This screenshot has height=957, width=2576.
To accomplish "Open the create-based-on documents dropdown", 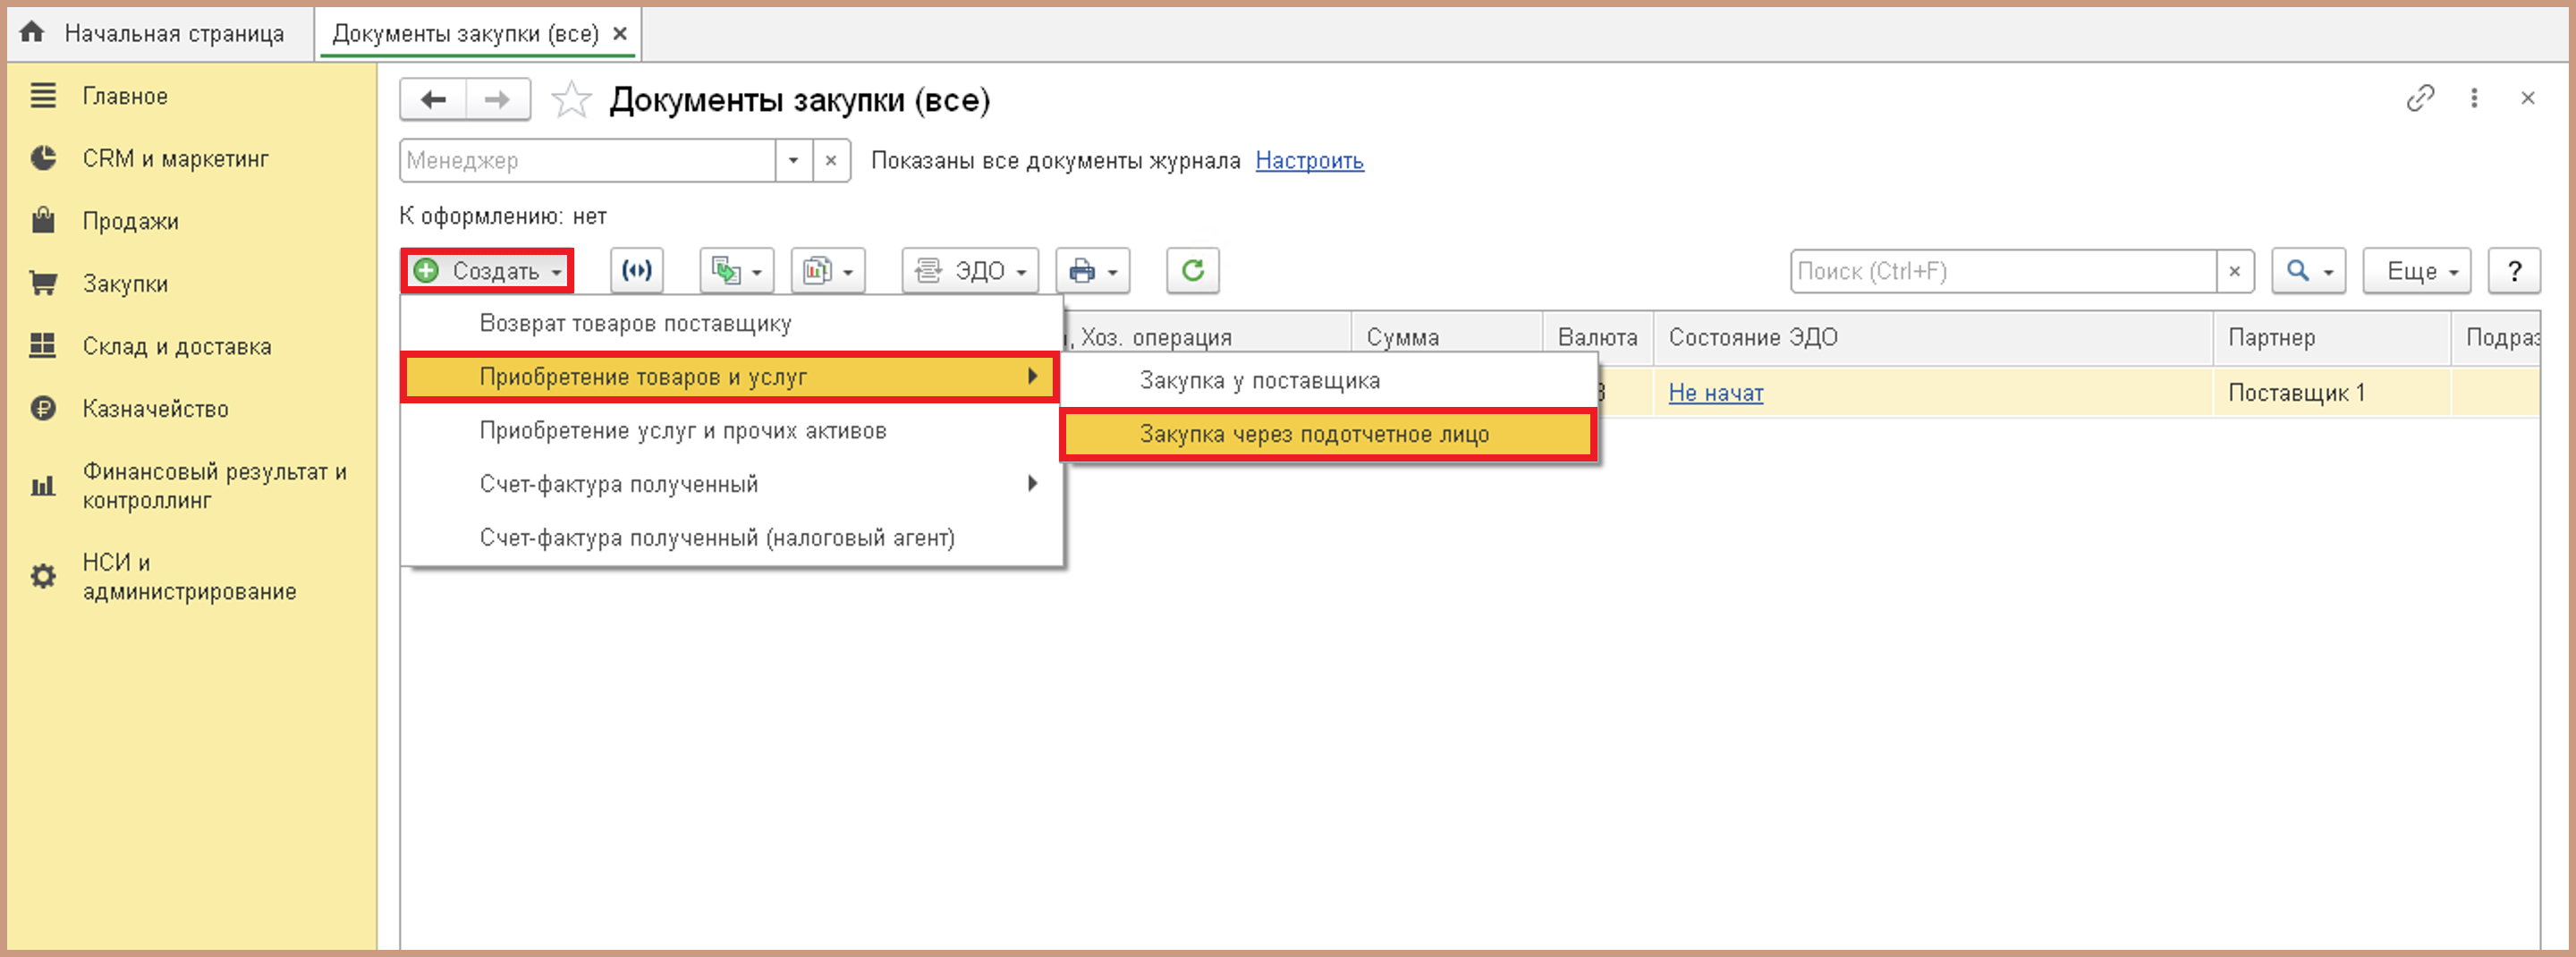I will [x=737, y=270].
